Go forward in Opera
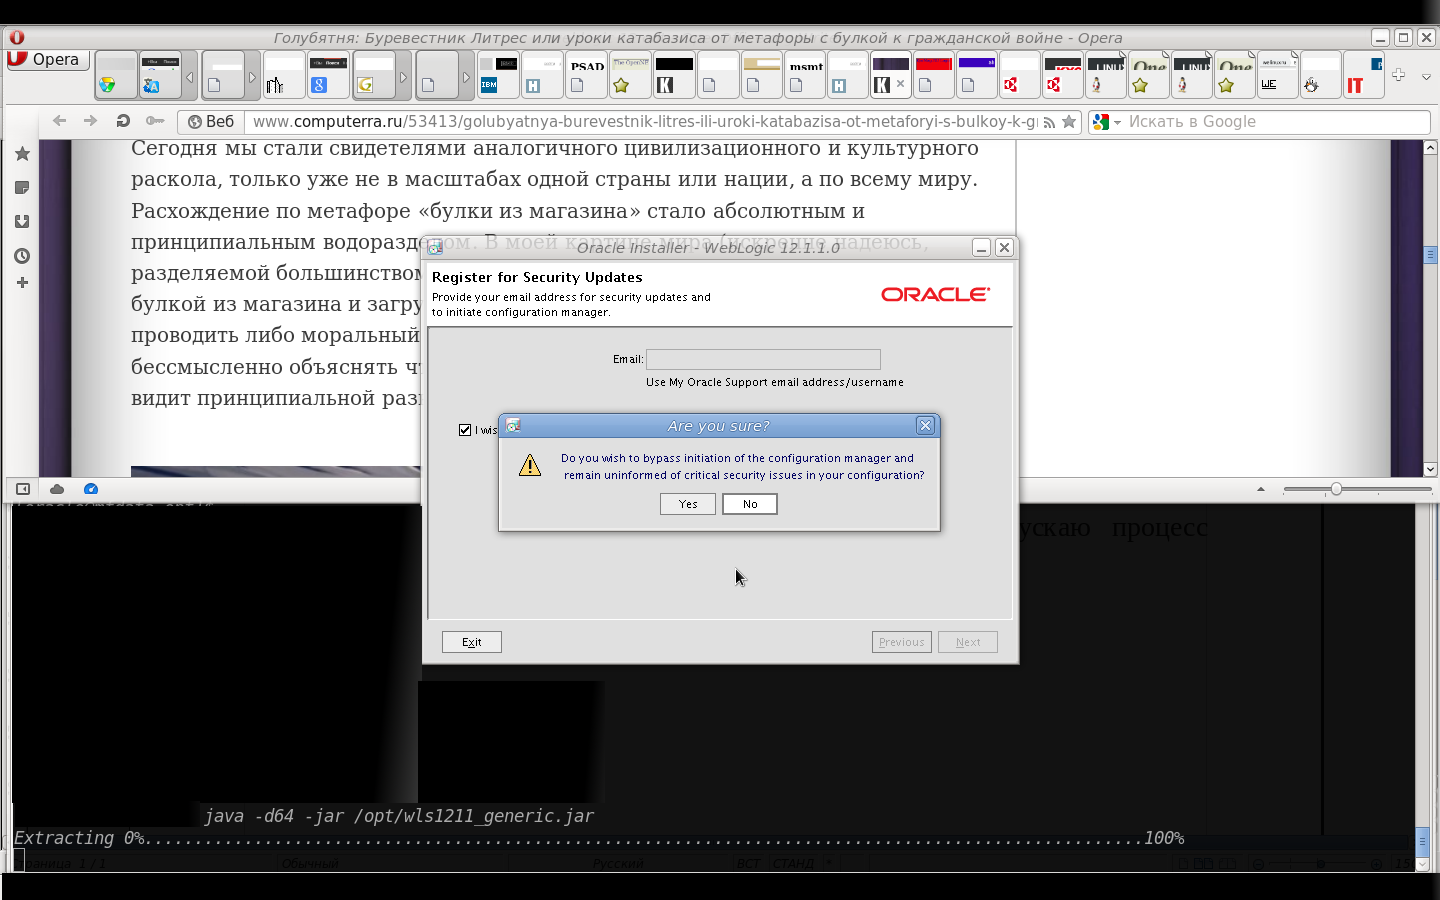The width and height of the screenshot is (1440, 900). point(91,121)
